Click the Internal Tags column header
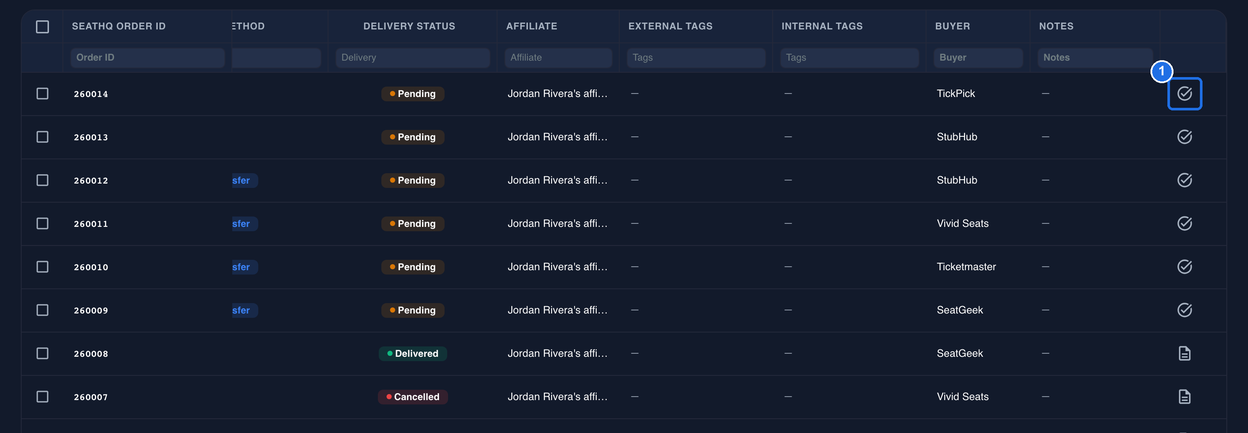The width and height of the screenshot is (1248, 433). [822, 26]
